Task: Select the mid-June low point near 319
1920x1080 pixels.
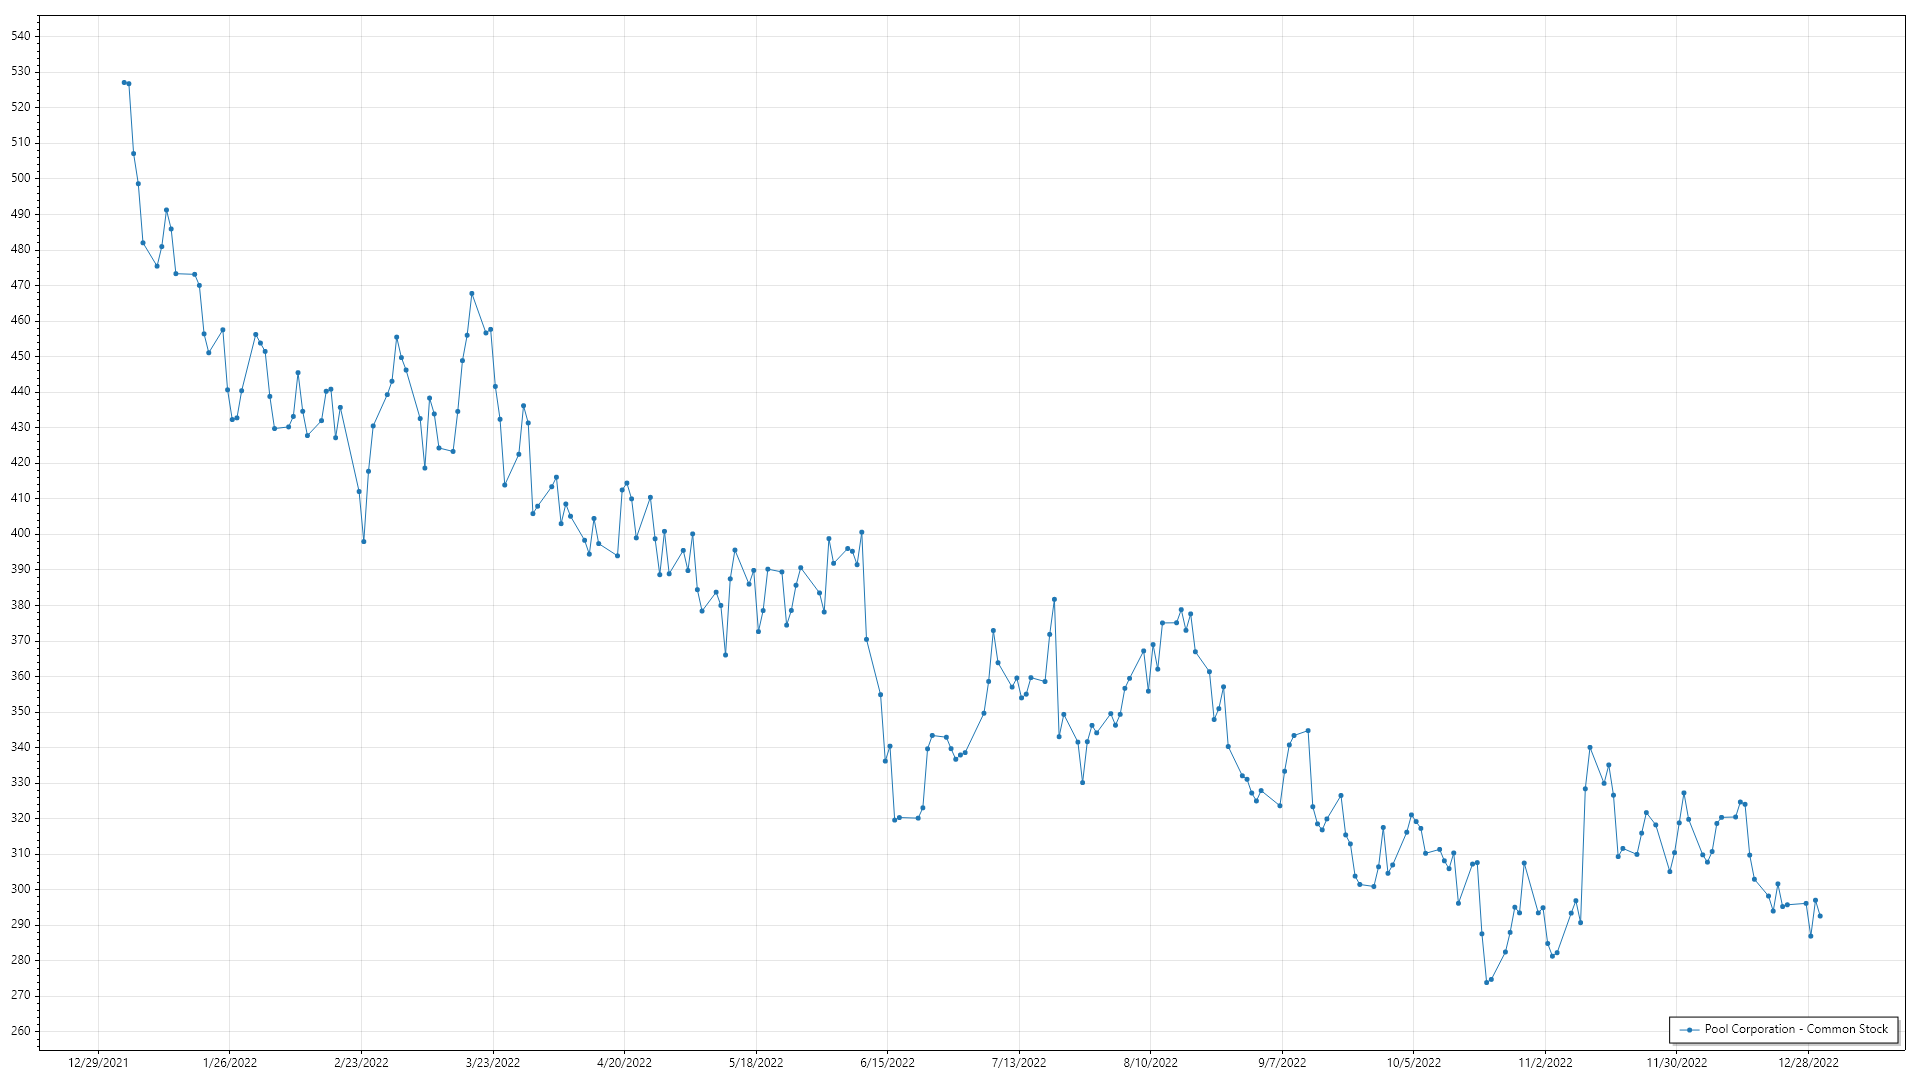Action: coord(895,820)
